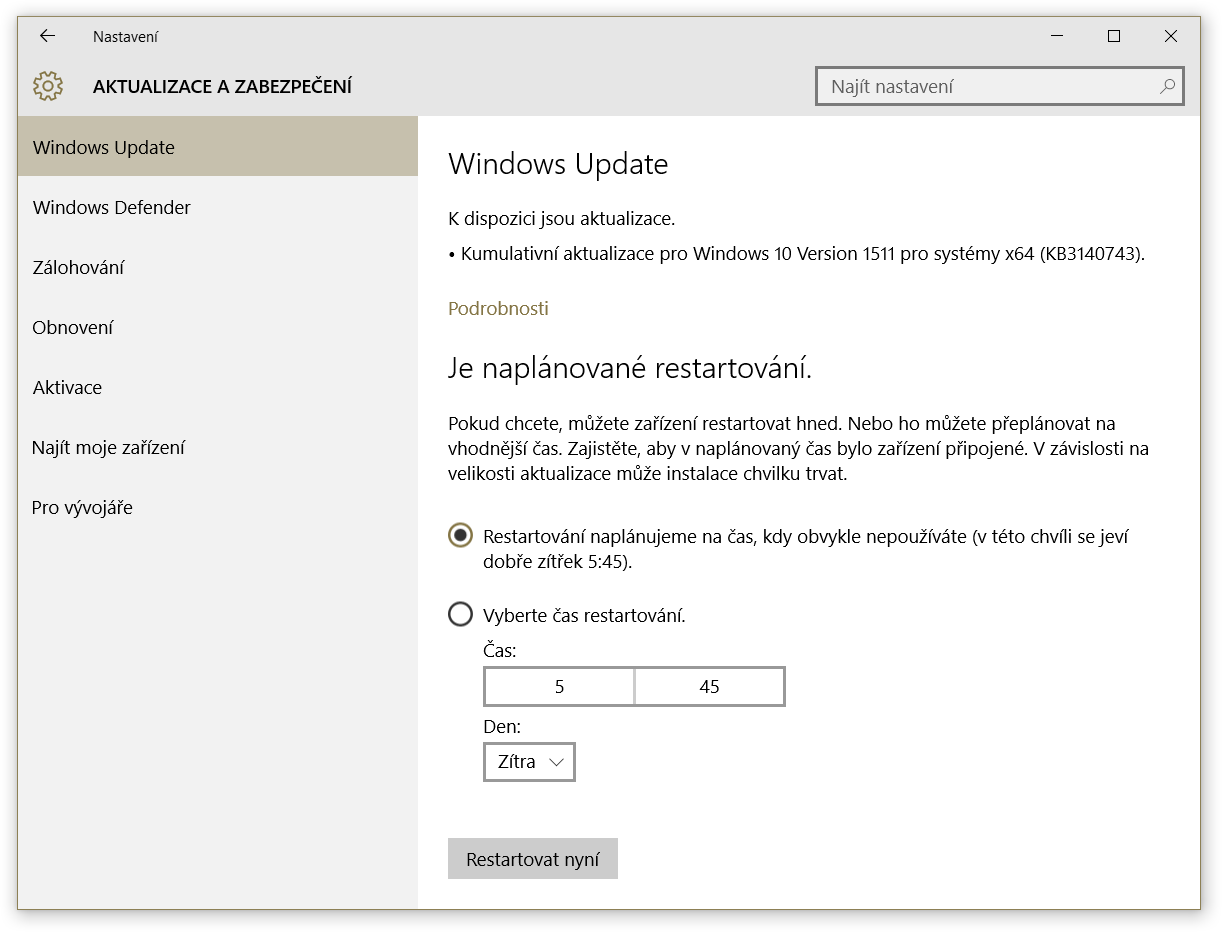This screenshot has width=1222, height=932.
Task: Select automatic restart scheduling radio option
Action: (x=460, y=535)
